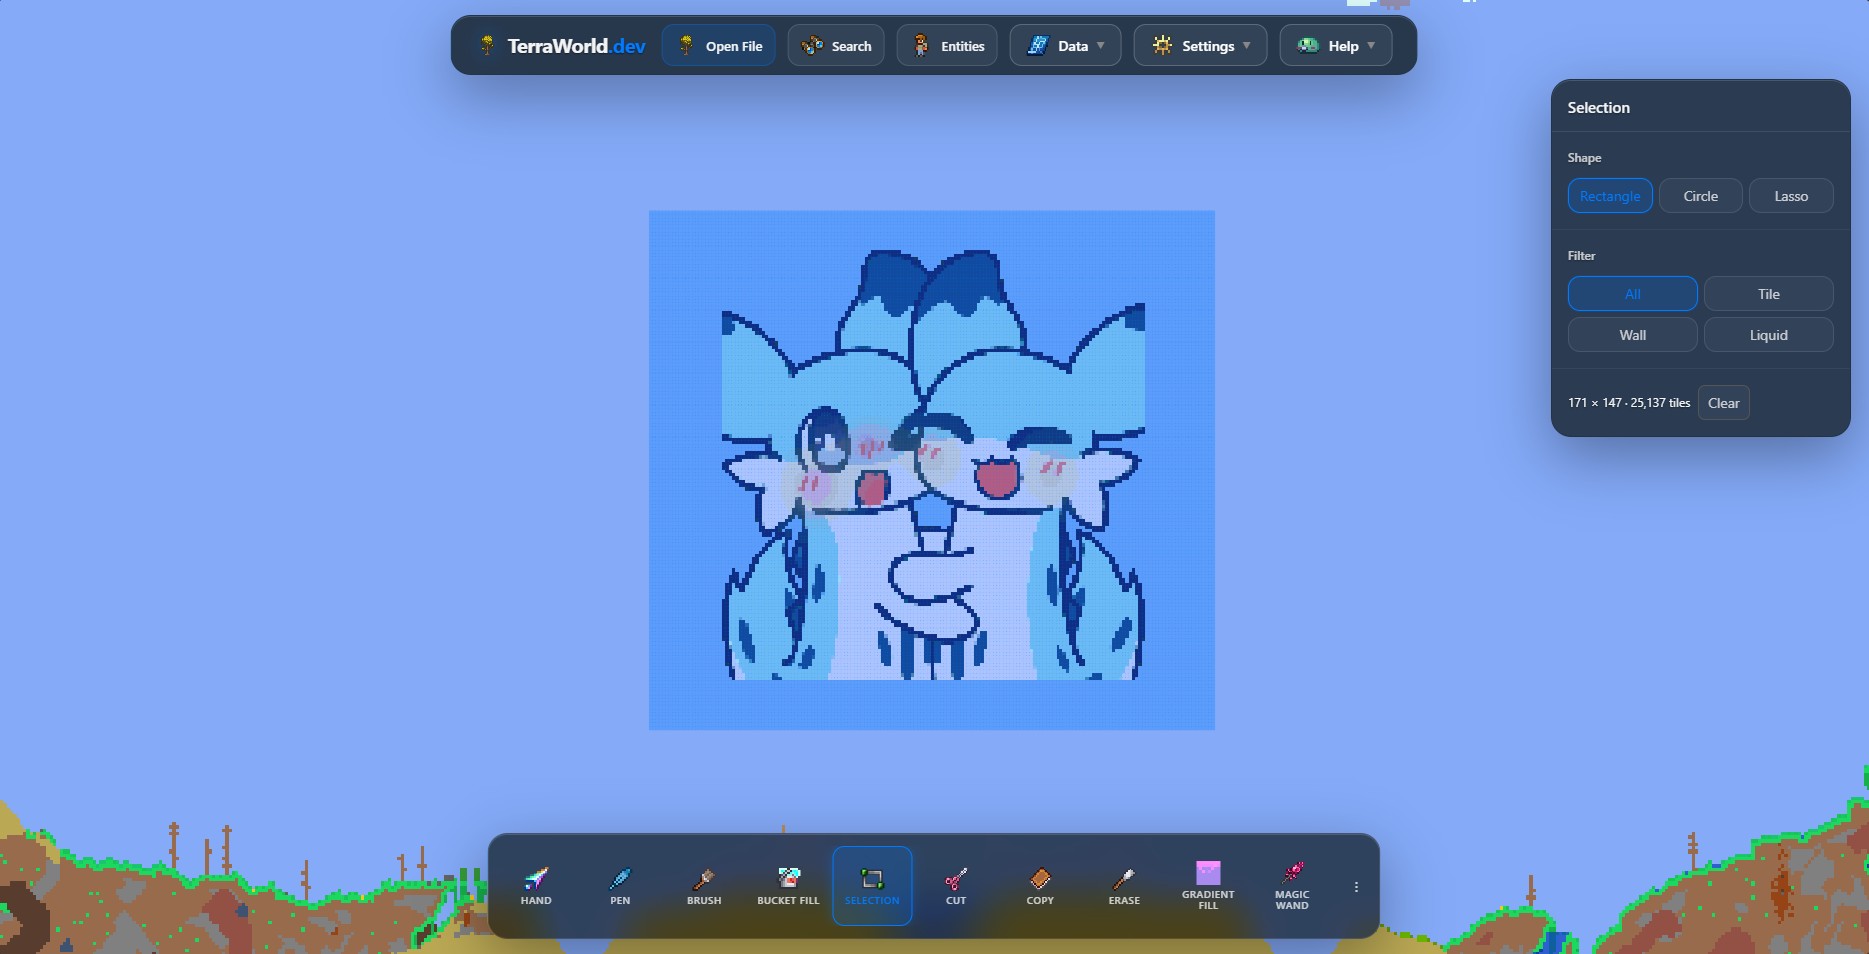
Task: Open the Search panel
Action: [x=836, y=46]
